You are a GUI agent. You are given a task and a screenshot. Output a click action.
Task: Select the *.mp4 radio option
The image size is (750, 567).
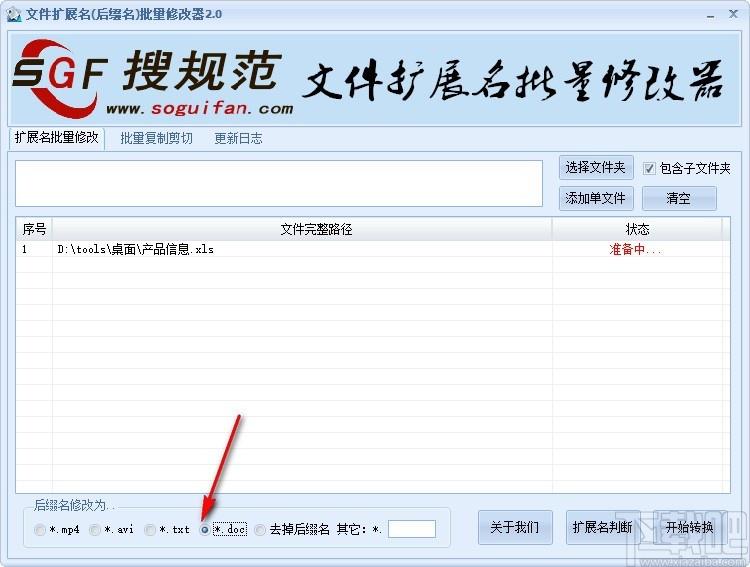click(x=40, y=530)
